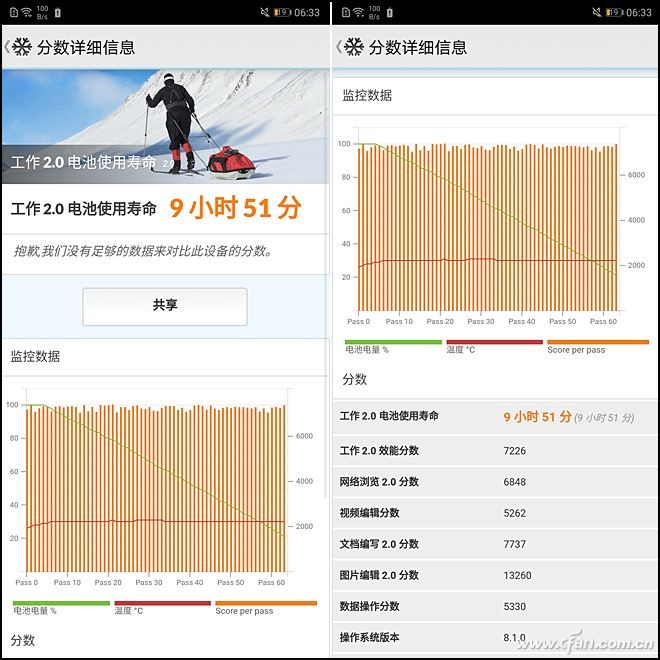Open the 网络浏览 2.0 分数 row

495,482
